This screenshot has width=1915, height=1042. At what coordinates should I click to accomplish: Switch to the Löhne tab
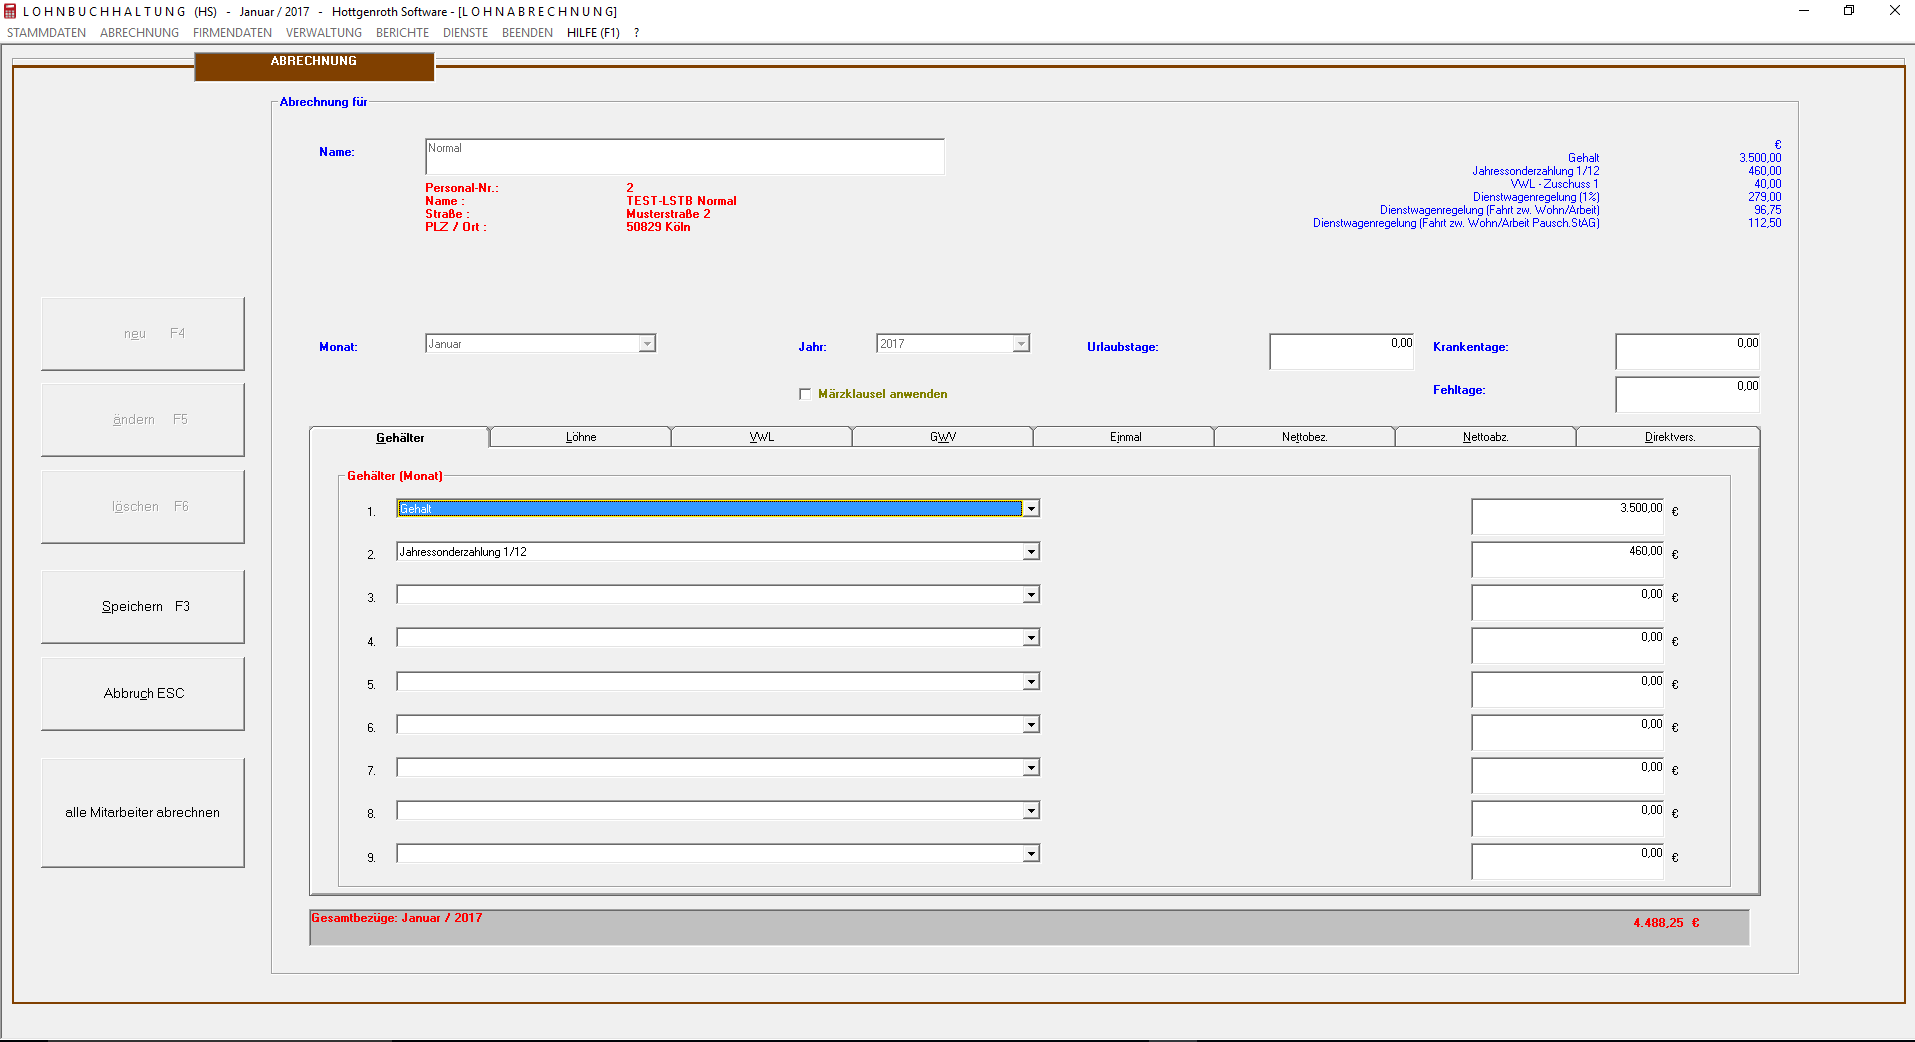pos(580,437)
